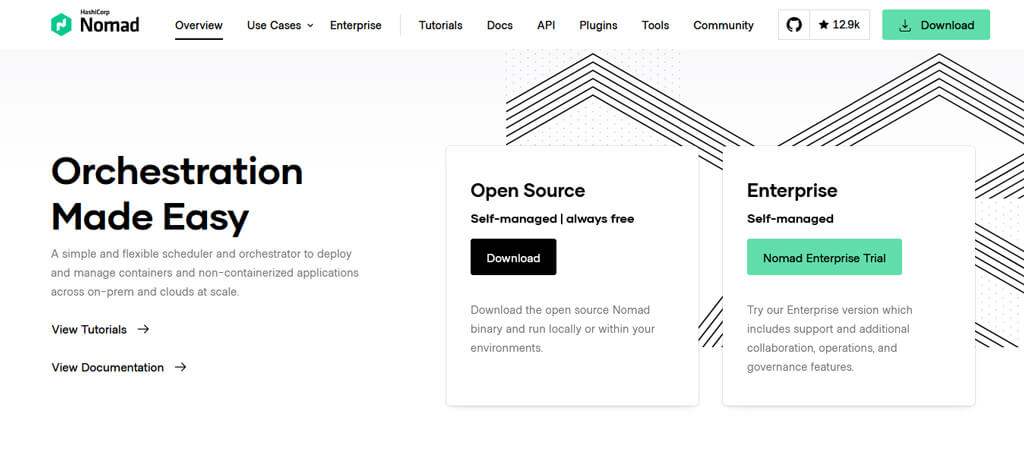
Task: Go to the Overview tab
Action: coord(199,25)
